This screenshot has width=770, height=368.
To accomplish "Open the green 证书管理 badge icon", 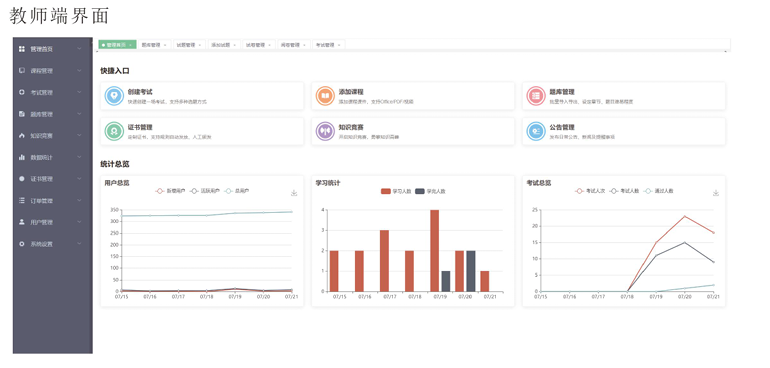I will [114, 131].
